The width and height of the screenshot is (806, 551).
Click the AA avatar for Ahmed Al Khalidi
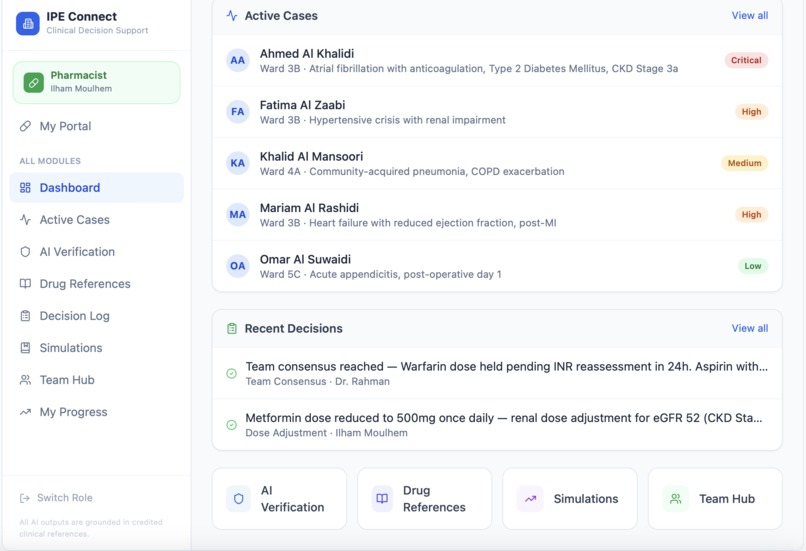pyautogui.click(x=237, y=60)
